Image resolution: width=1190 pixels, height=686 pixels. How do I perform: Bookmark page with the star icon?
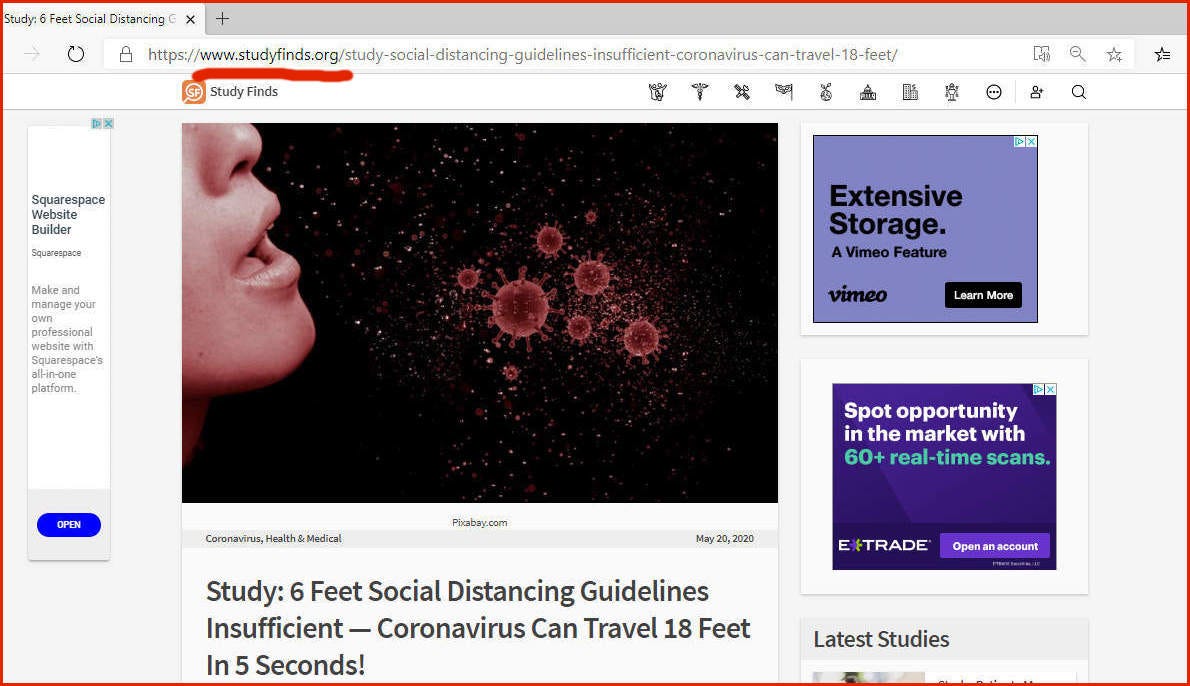[x=1114, y=54]
